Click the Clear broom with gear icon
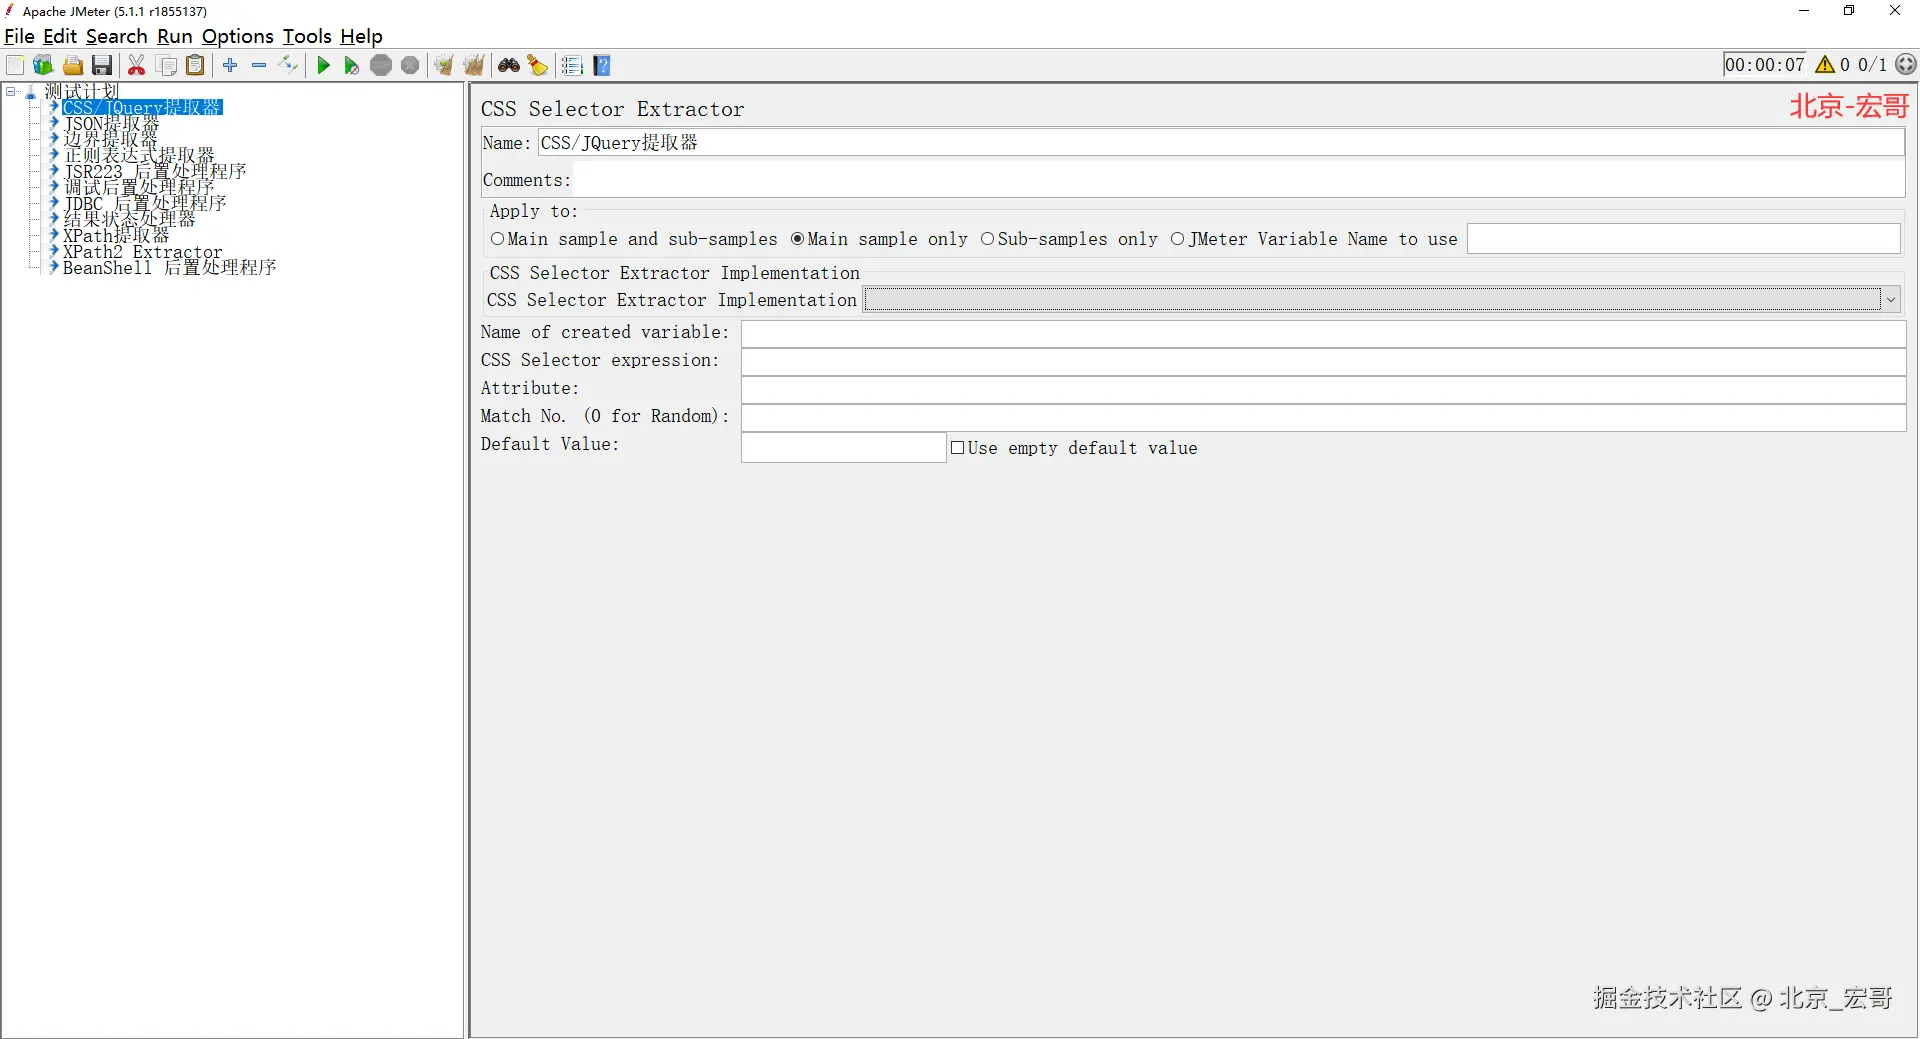Screen dimensions: 1920x1039 pyautogui.click(x=444, y=65)
